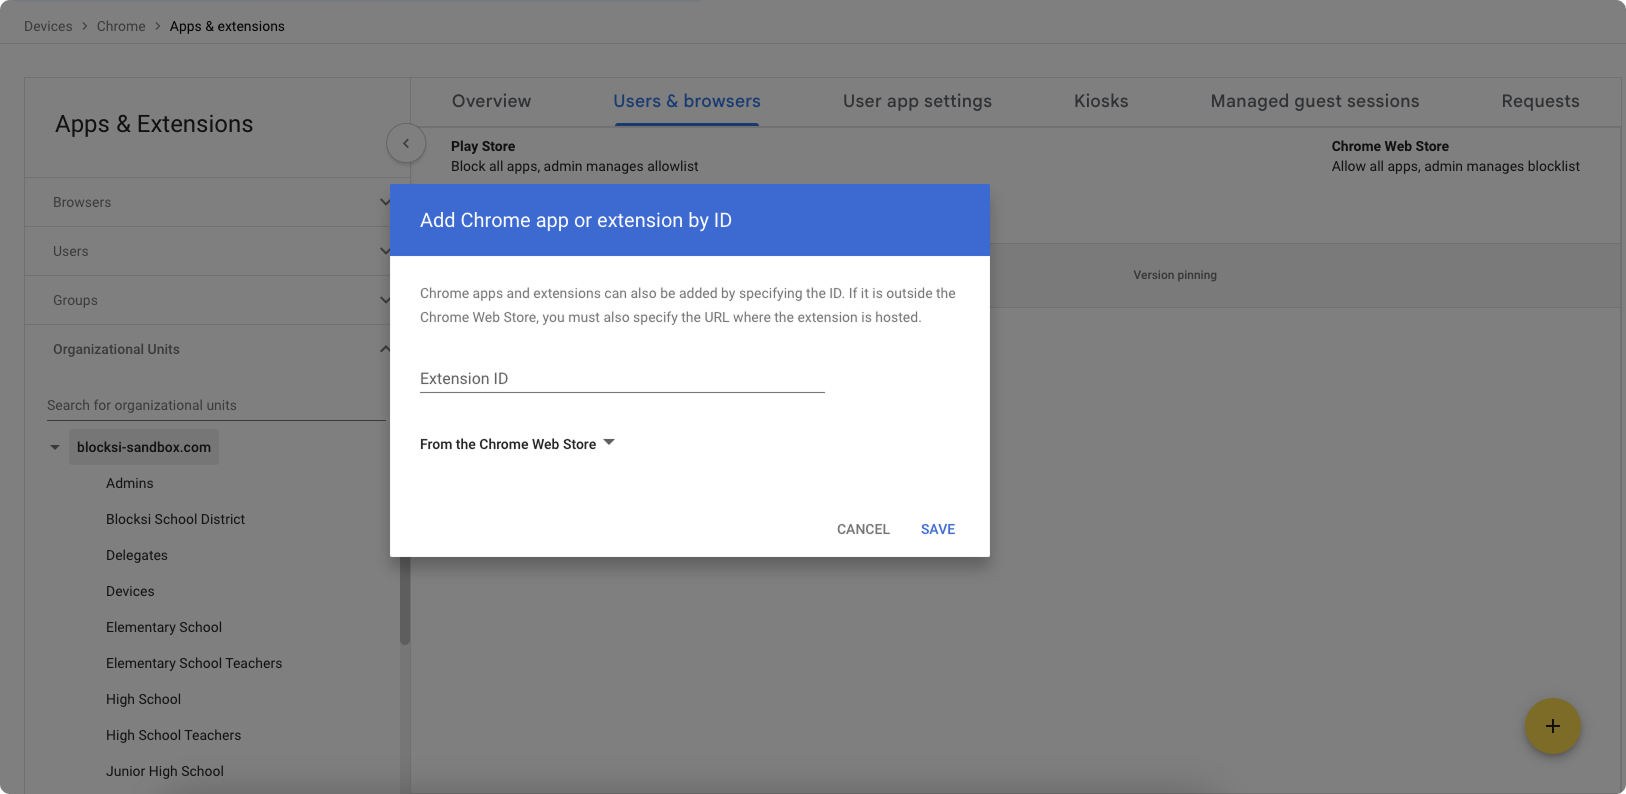The width and height of the screenshot is (1626, 794).
Task: Pick the High School organizational unit
Action: [x=143, y=699]
